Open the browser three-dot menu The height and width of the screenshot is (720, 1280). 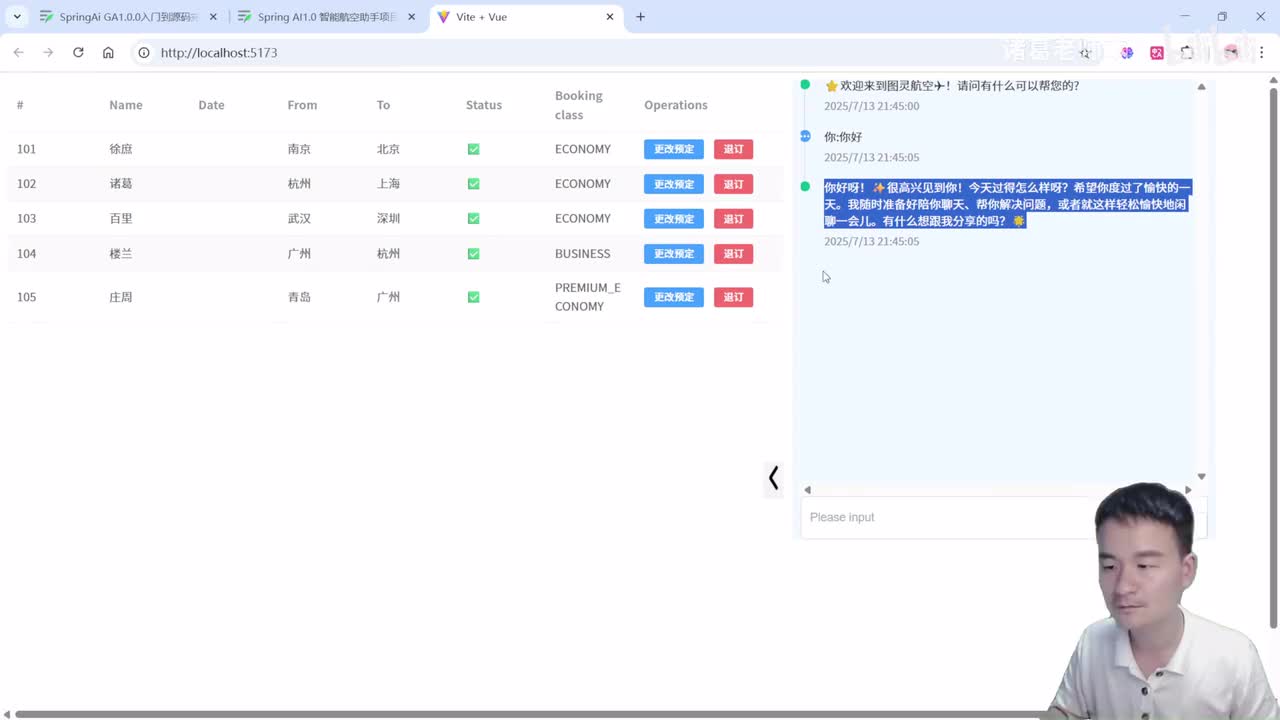click(x=1261, y=52)
